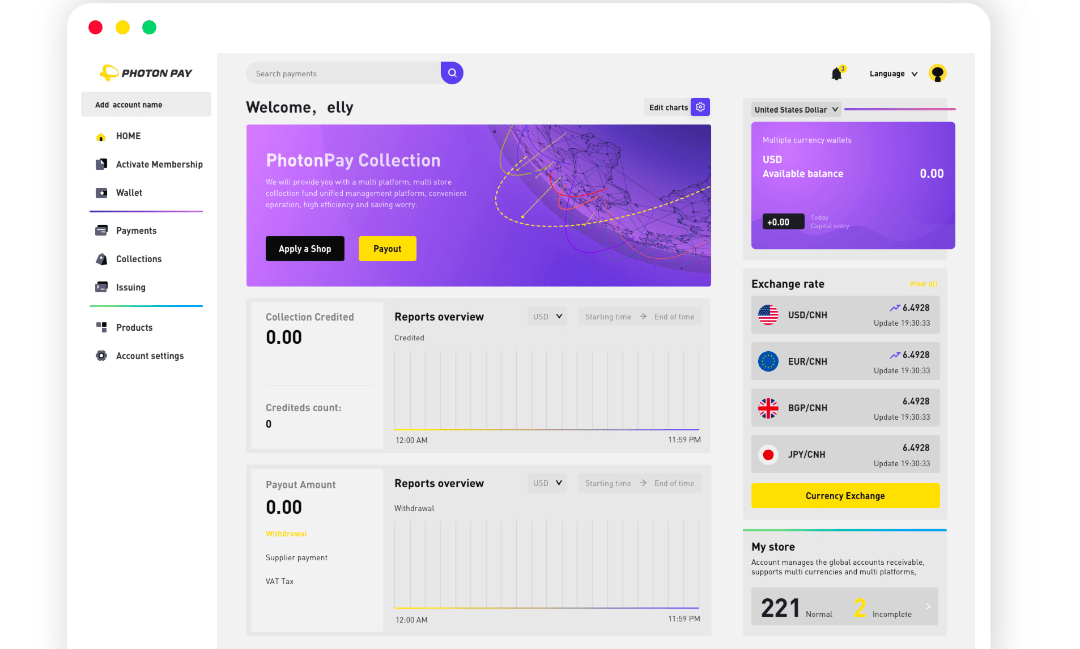Viewport: 1080px width, 649px height.
Task: Click the yellow Payout button
Action: [x=387, y=249]
